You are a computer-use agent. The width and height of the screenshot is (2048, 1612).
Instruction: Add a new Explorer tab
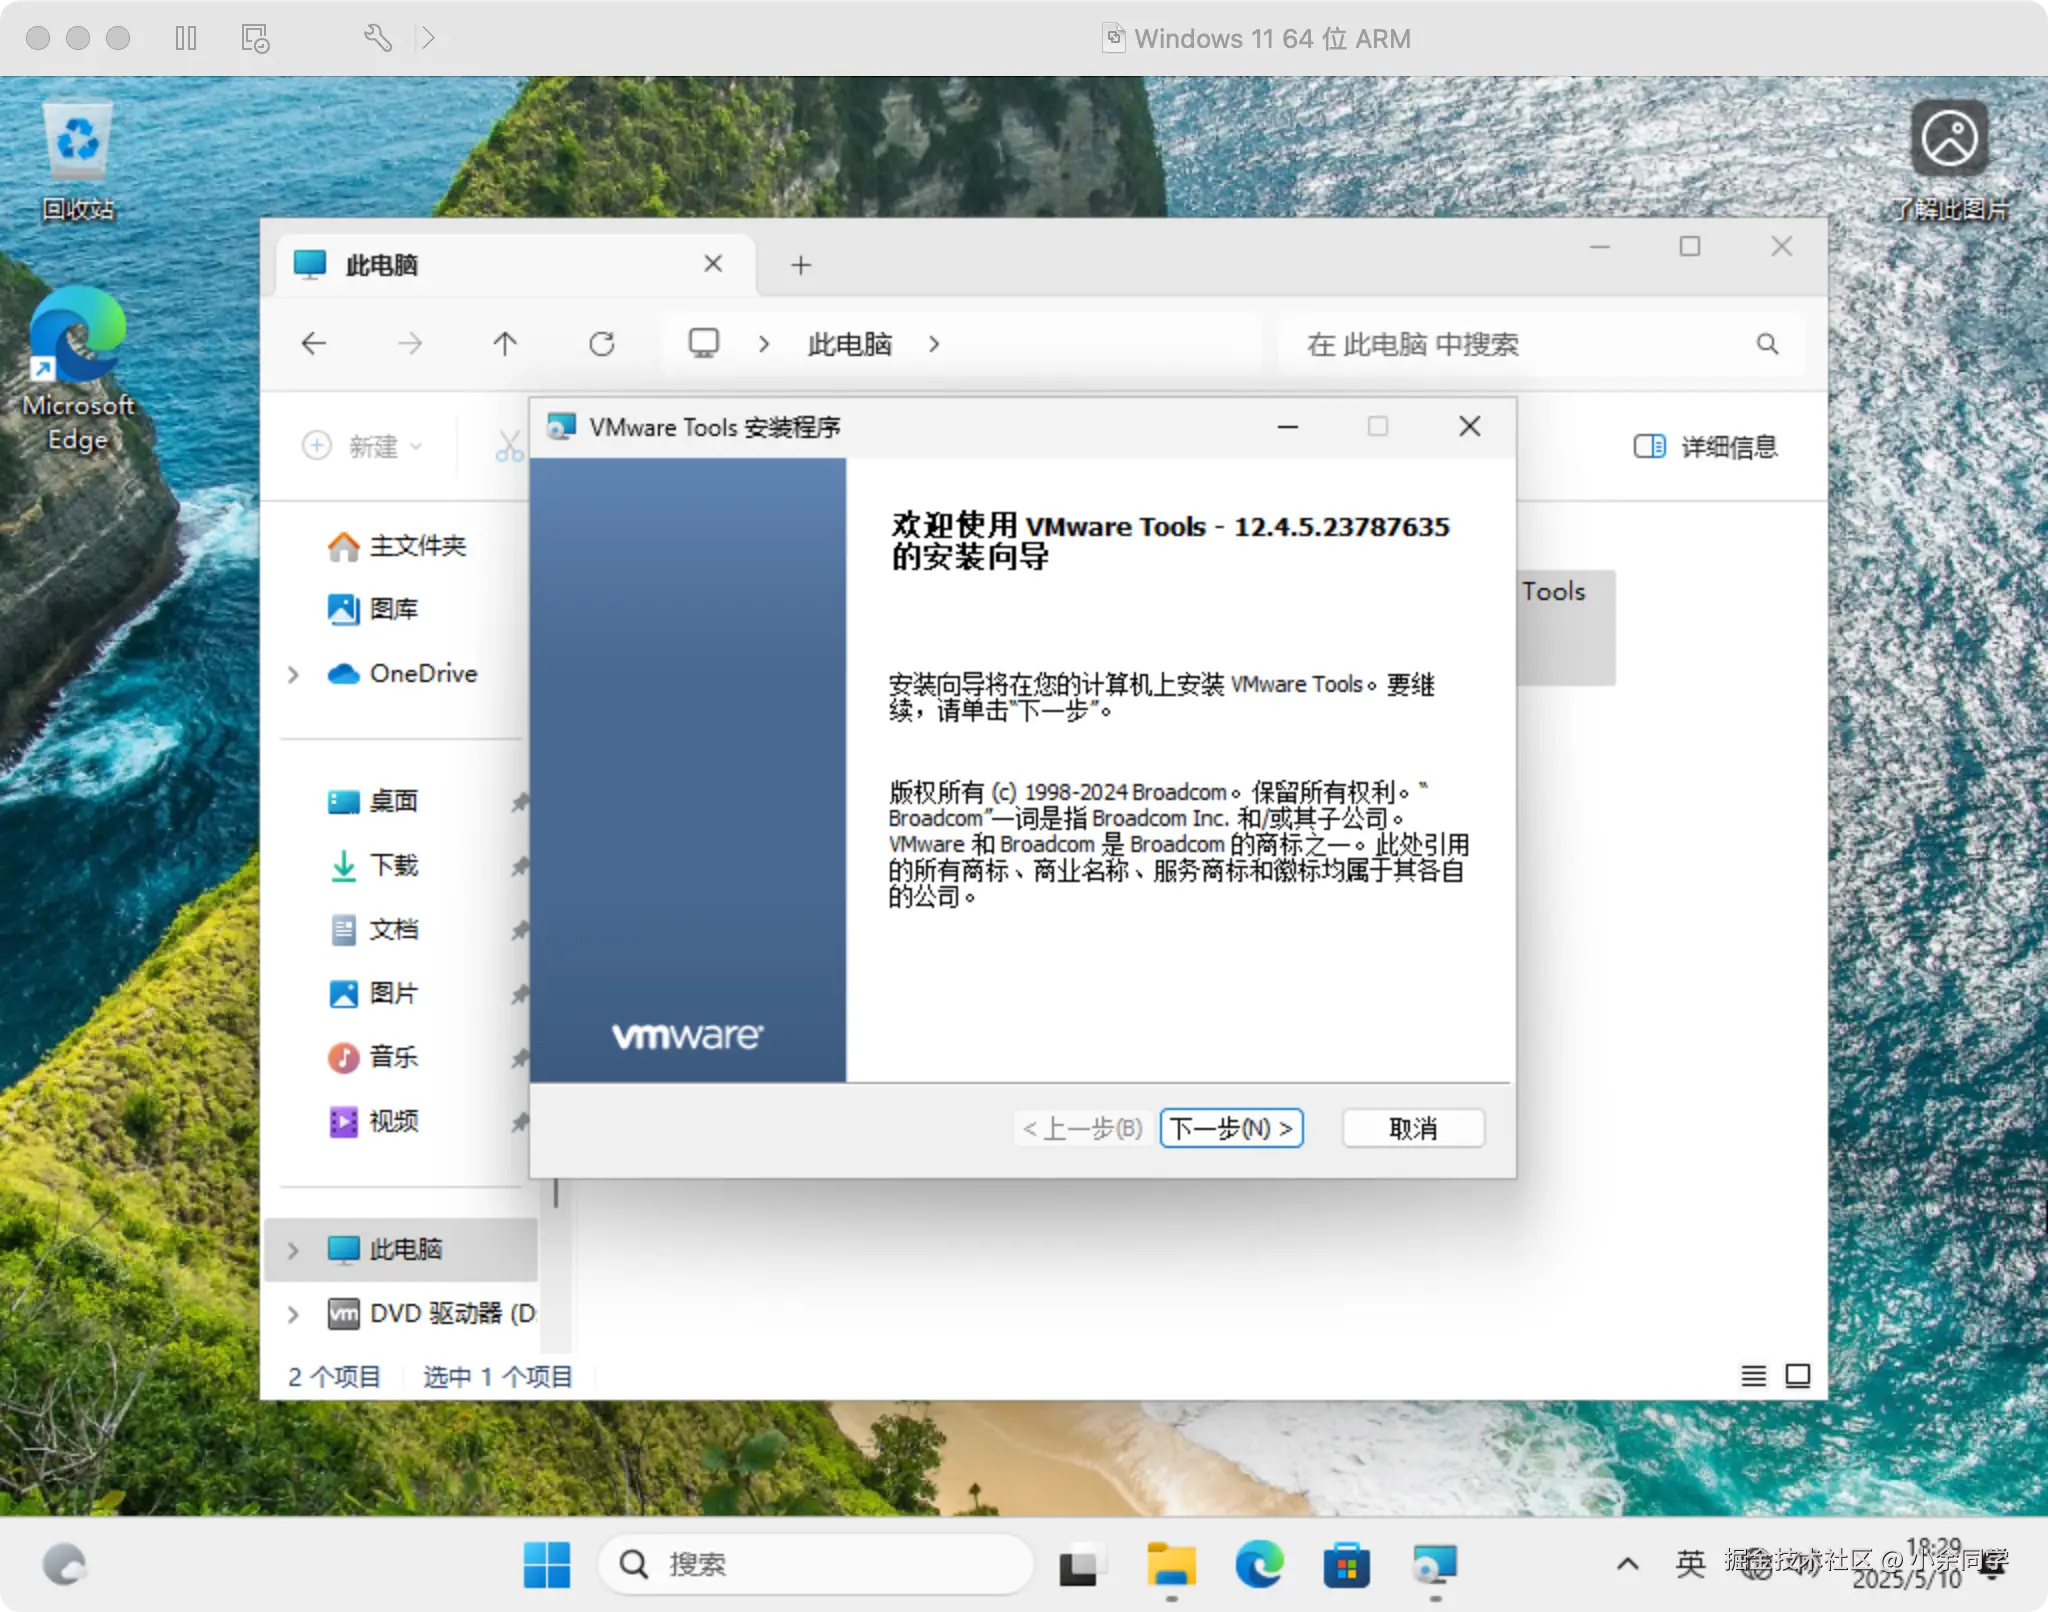click(800, 265)
